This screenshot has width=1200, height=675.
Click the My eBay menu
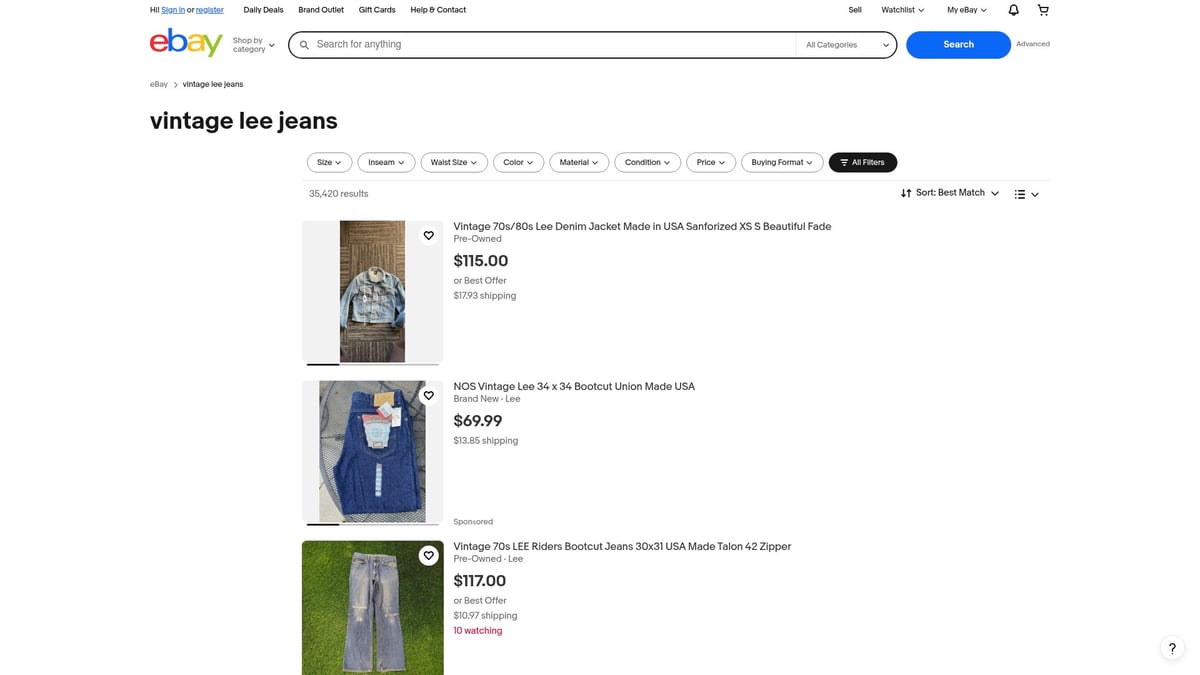964,9
